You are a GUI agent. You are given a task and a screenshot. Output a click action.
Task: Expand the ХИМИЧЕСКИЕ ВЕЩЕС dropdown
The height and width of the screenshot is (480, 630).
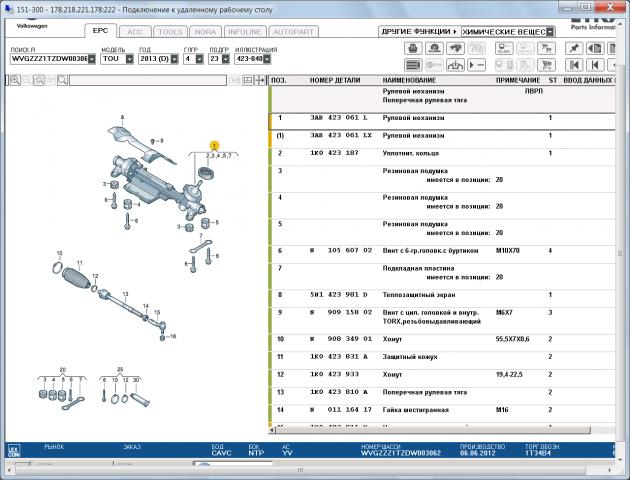point(550,32)
